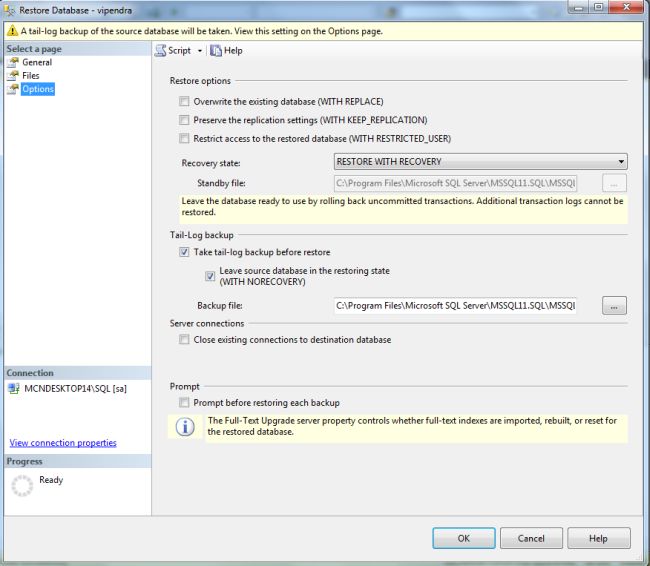Click the Restore Database title bar icon

coord(10,10)
